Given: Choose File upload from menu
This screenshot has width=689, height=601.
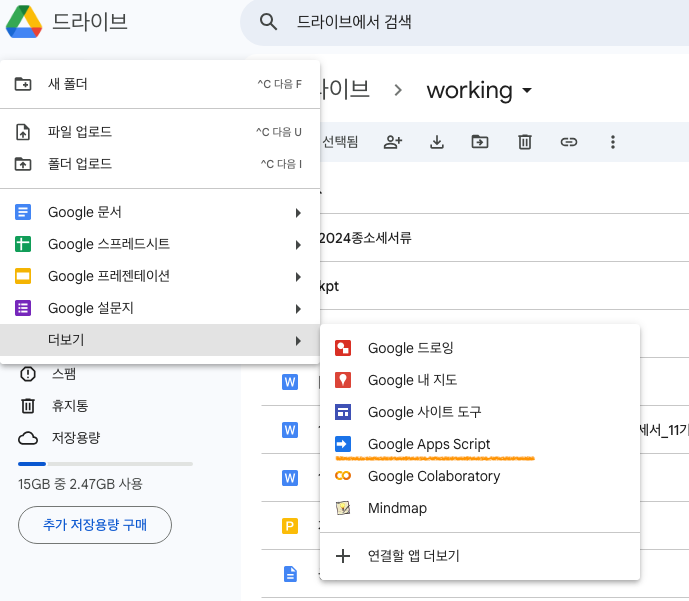Looking at the screenshot, I should click(160, 131).
